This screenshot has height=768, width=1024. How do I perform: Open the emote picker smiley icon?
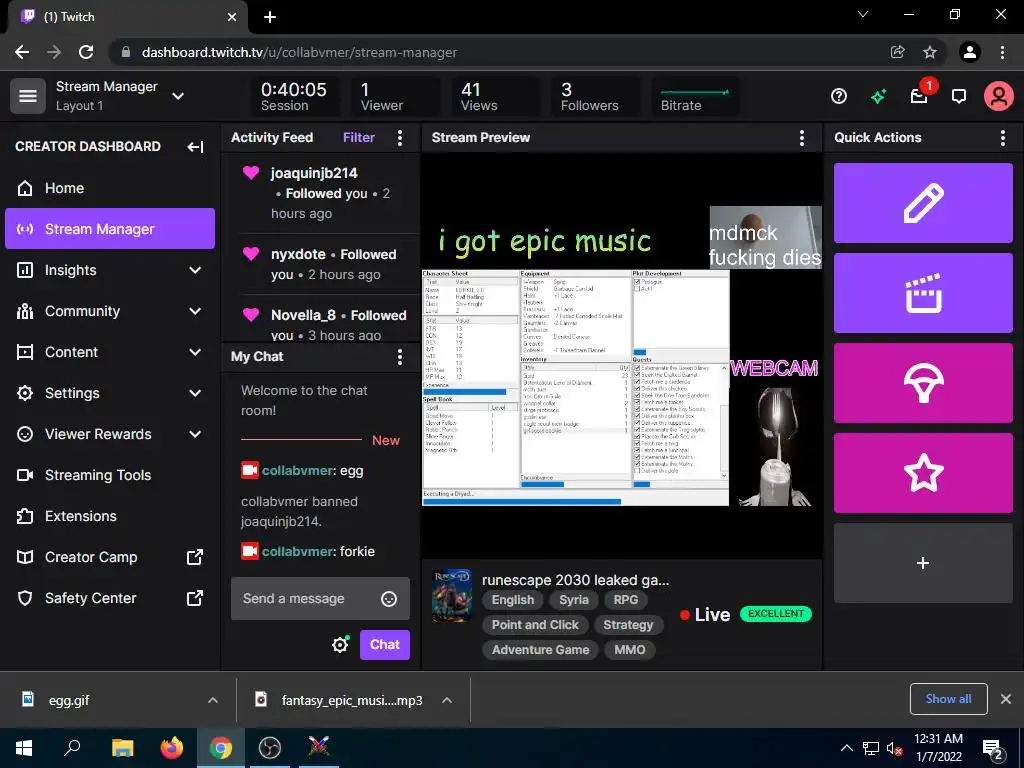[x=389, y=599]
